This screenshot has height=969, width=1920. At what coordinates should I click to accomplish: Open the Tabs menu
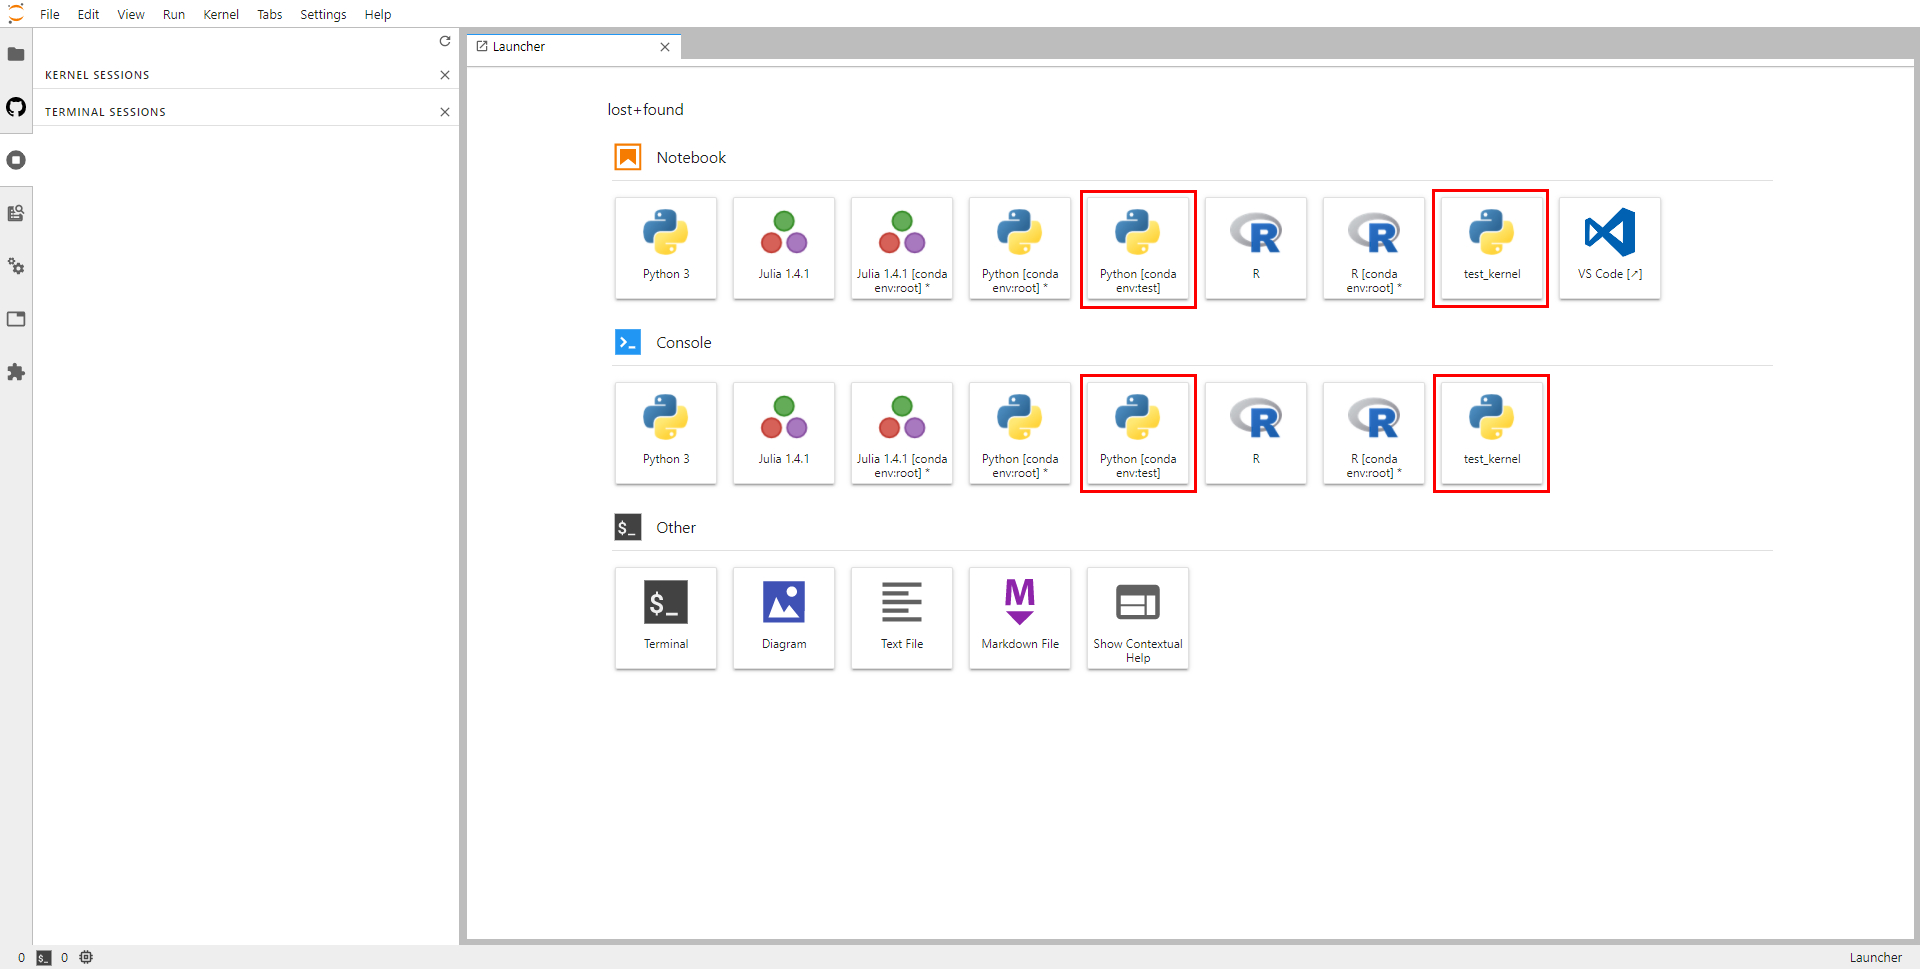click(270, 14)
